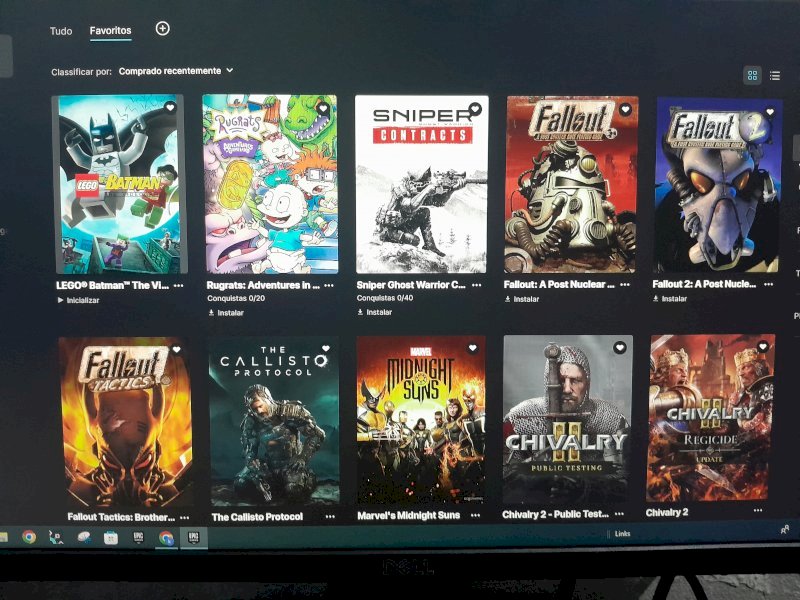Open The Callisto Protocol cover art
Viewport: 800px width, 600px height.
pos(274,421)
